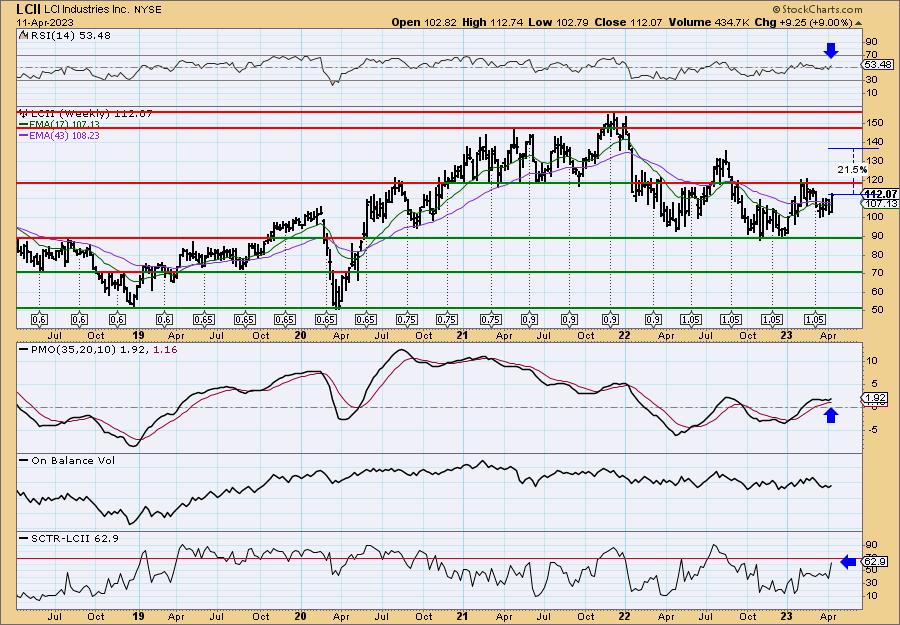Click the green EMA(17) 107.13 legend entry
The width and height of the screenshot is (900, 625).
[60, 125]
